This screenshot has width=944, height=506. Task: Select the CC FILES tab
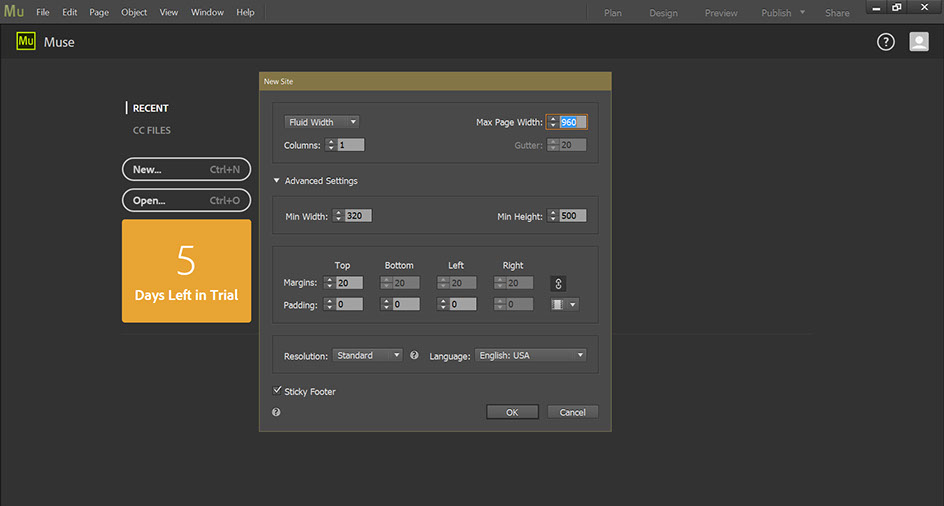coord(152,130)
